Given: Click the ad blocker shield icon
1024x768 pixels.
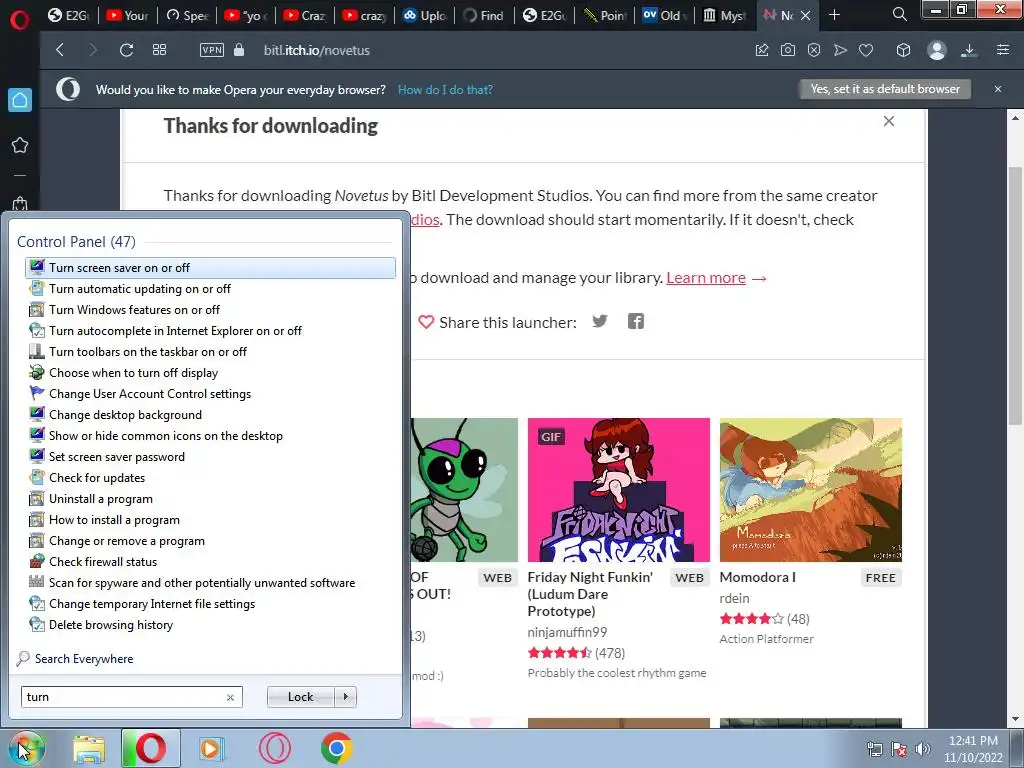Looking at the screenshot, I should point(814,50).
